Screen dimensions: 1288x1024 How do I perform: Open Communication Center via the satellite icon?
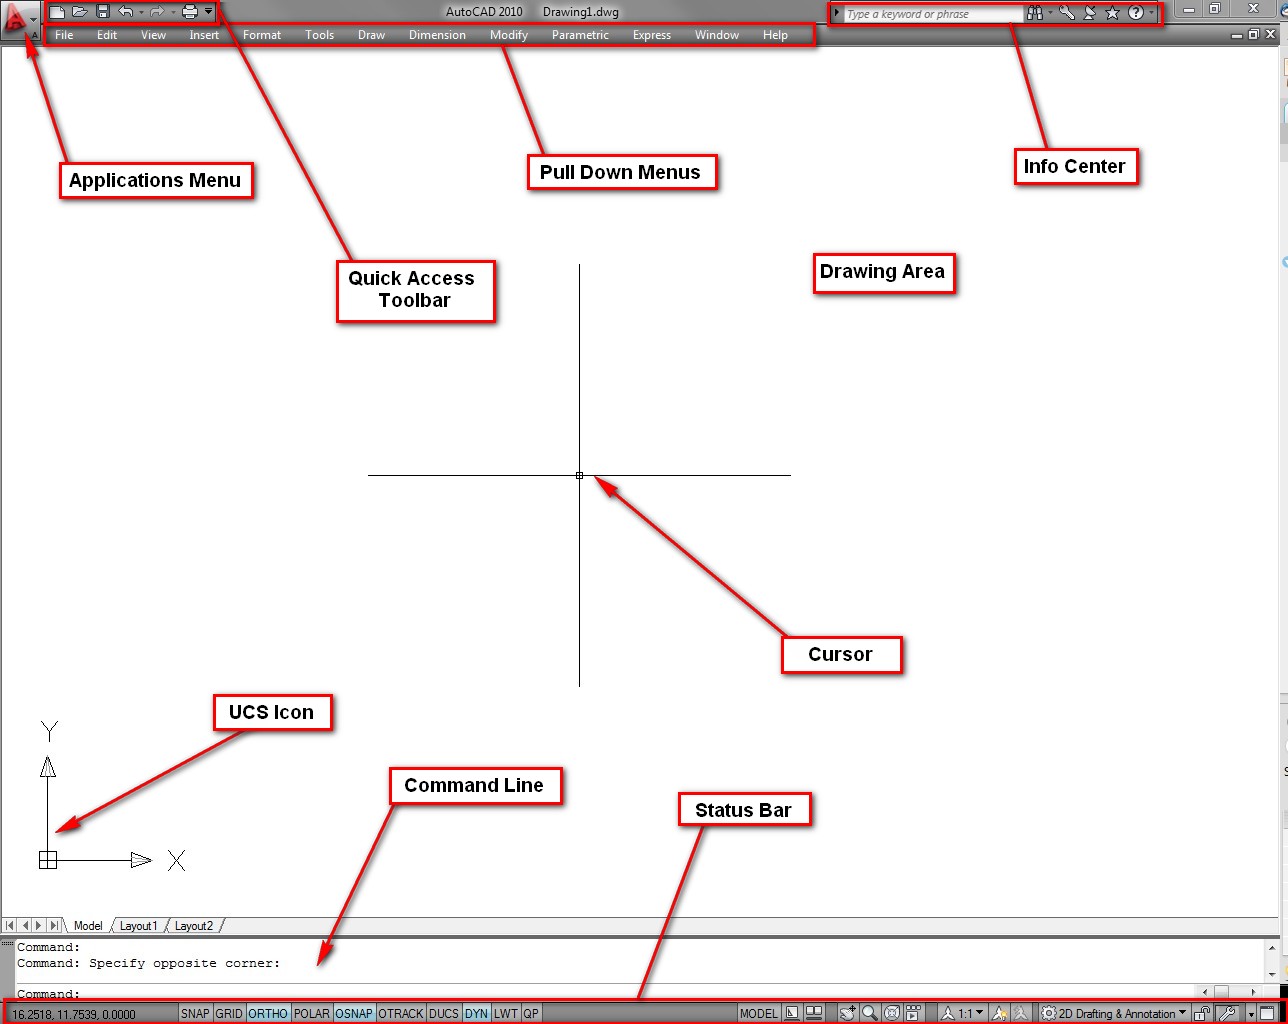tap(1089, 13)
